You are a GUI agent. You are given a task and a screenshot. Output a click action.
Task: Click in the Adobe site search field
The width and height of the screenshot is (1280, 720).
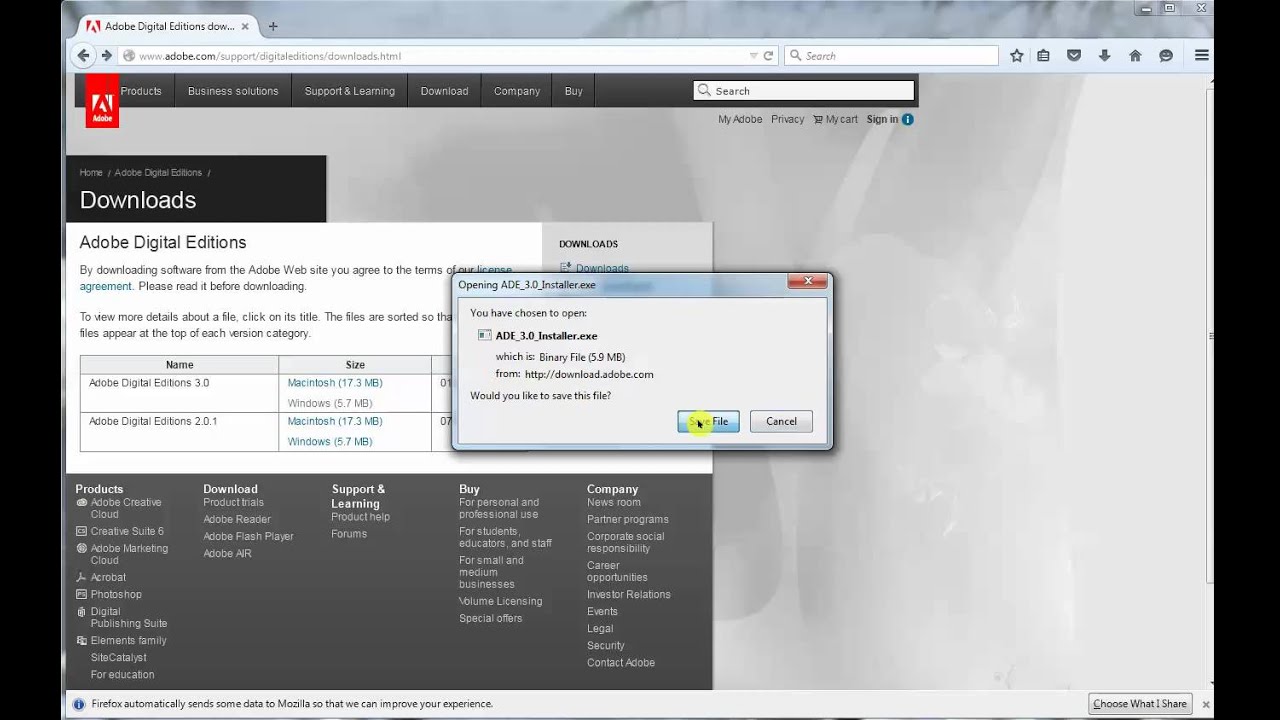(x=804, y=91)
